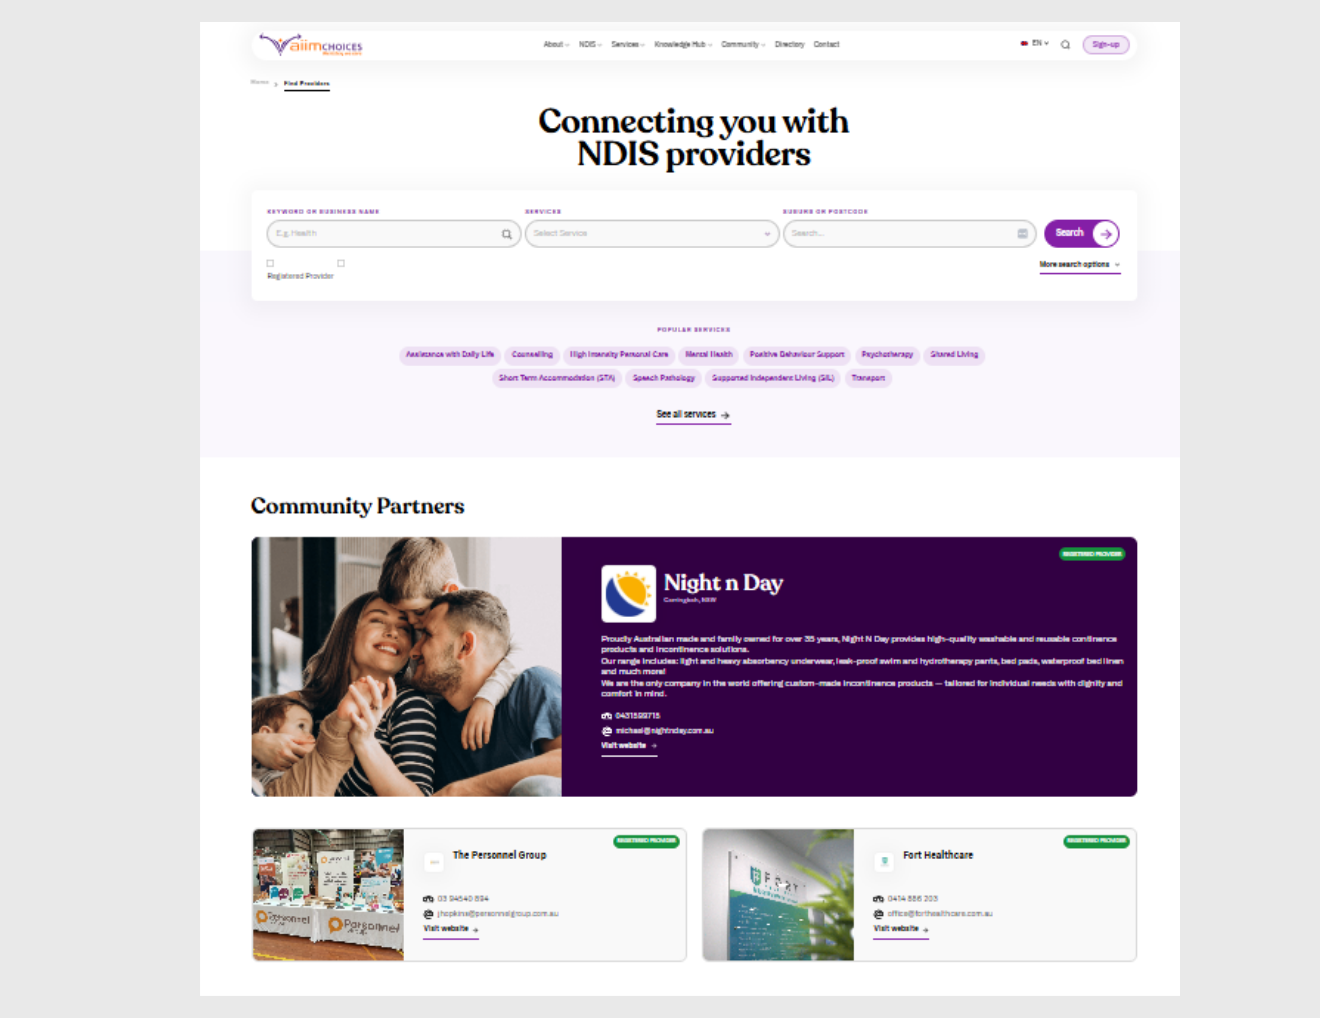The image size is (1320, 1018).
Task: Open the Knowledge Hub menu
Action: pyautogui.click(x=683, y=44)
